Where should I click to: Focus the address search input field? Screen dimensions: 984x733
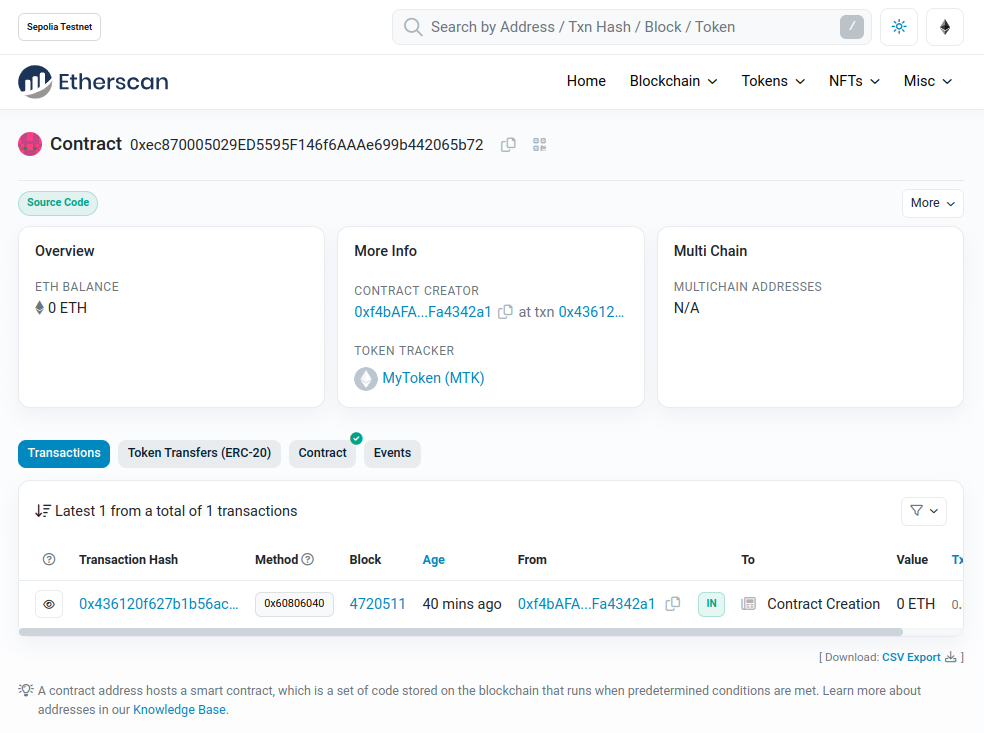631,27
